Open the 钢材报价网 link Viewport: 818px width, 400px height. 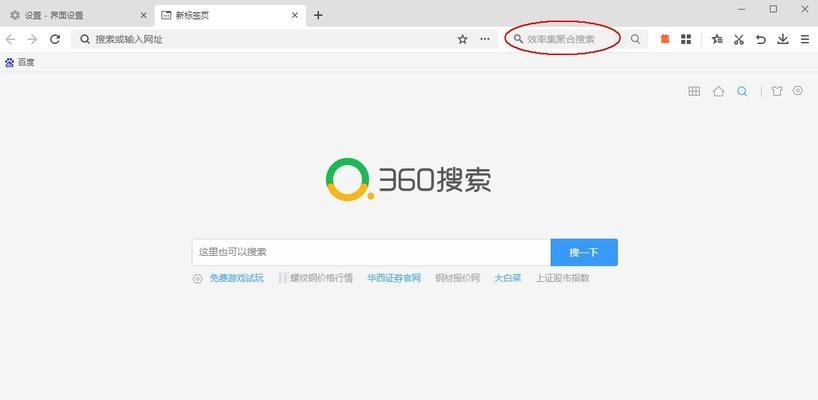458,278
